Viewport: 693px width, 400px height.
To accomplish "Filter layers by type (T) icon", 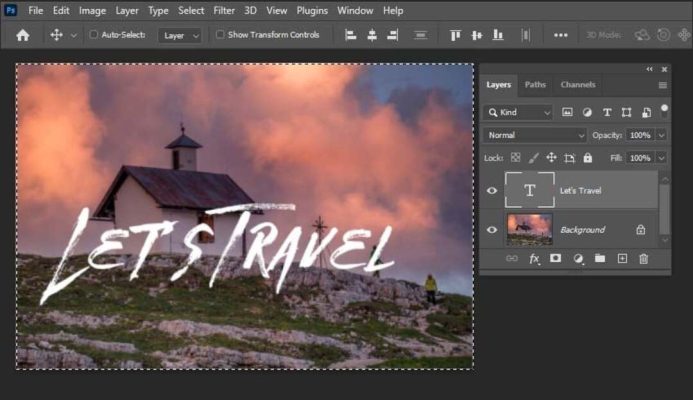I will (607, 113).
